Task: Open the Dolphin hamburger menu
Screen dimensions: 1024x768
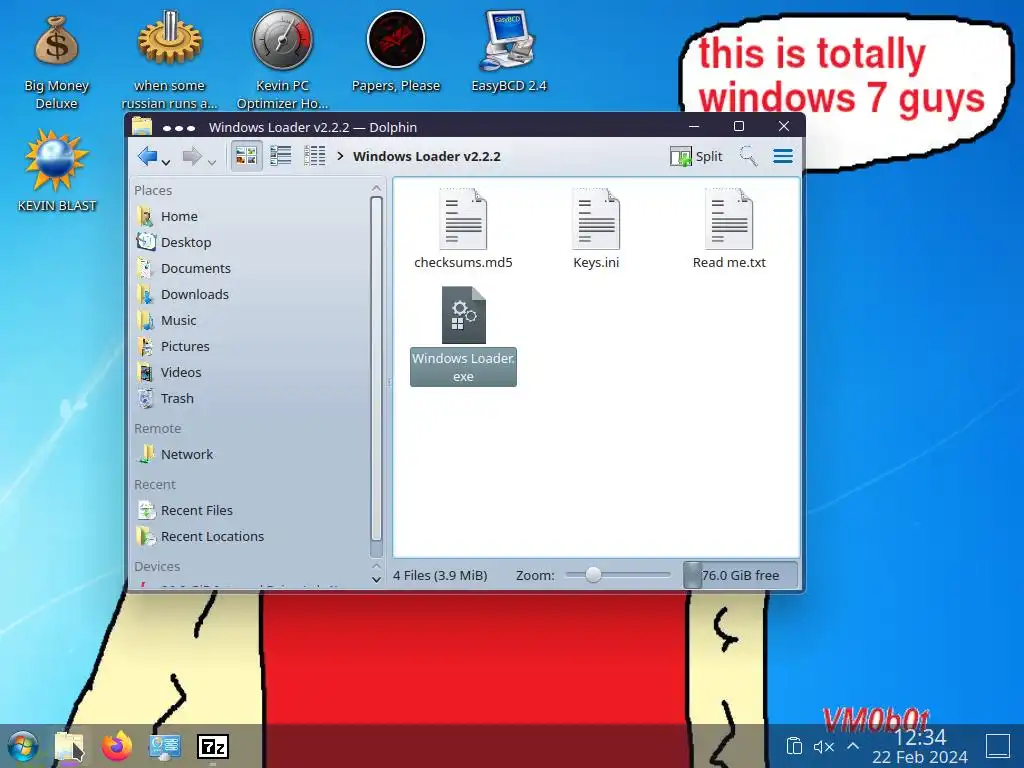Action: [783, 156]
